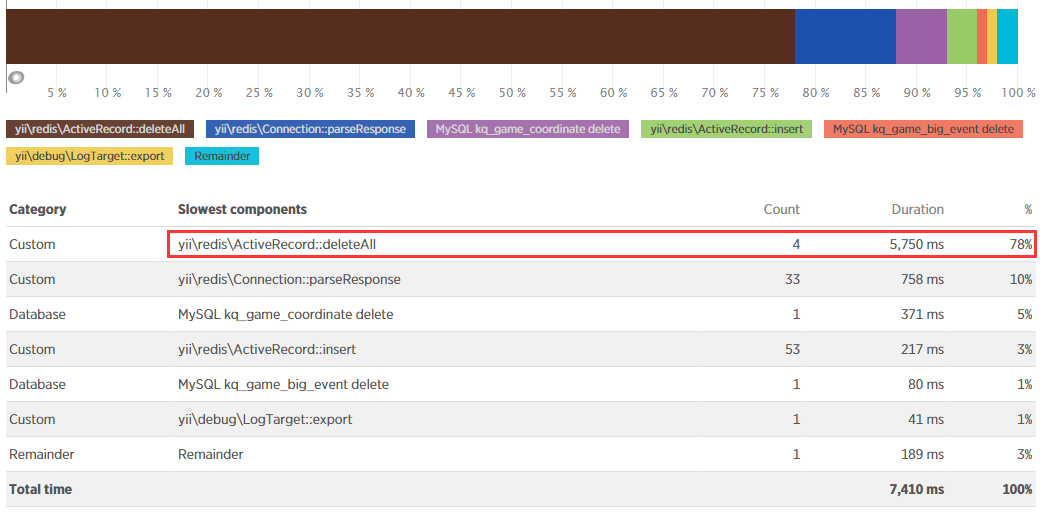Viewport: 1044px width, 515px height.
Task: Open the MySQL kq_game_big_event delete table row
Action: pyautogui.click(x=521, y=384)
